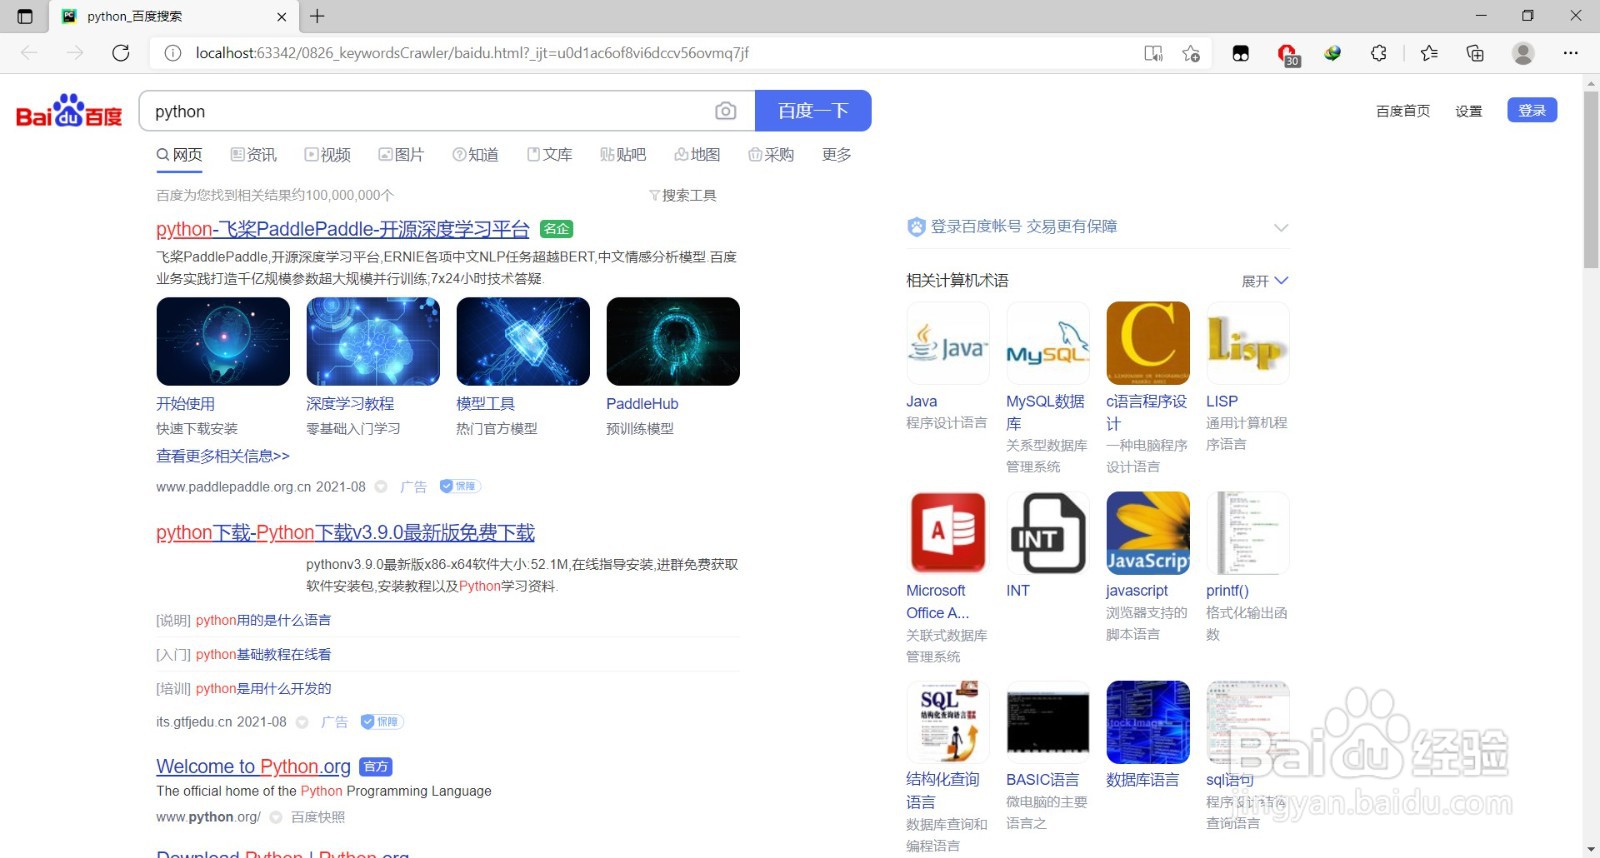Image resolution: width=1600 pixels, height=858 pixels.
Task: Click Java logo thumbnail
Action: click(x=948, y=343)
